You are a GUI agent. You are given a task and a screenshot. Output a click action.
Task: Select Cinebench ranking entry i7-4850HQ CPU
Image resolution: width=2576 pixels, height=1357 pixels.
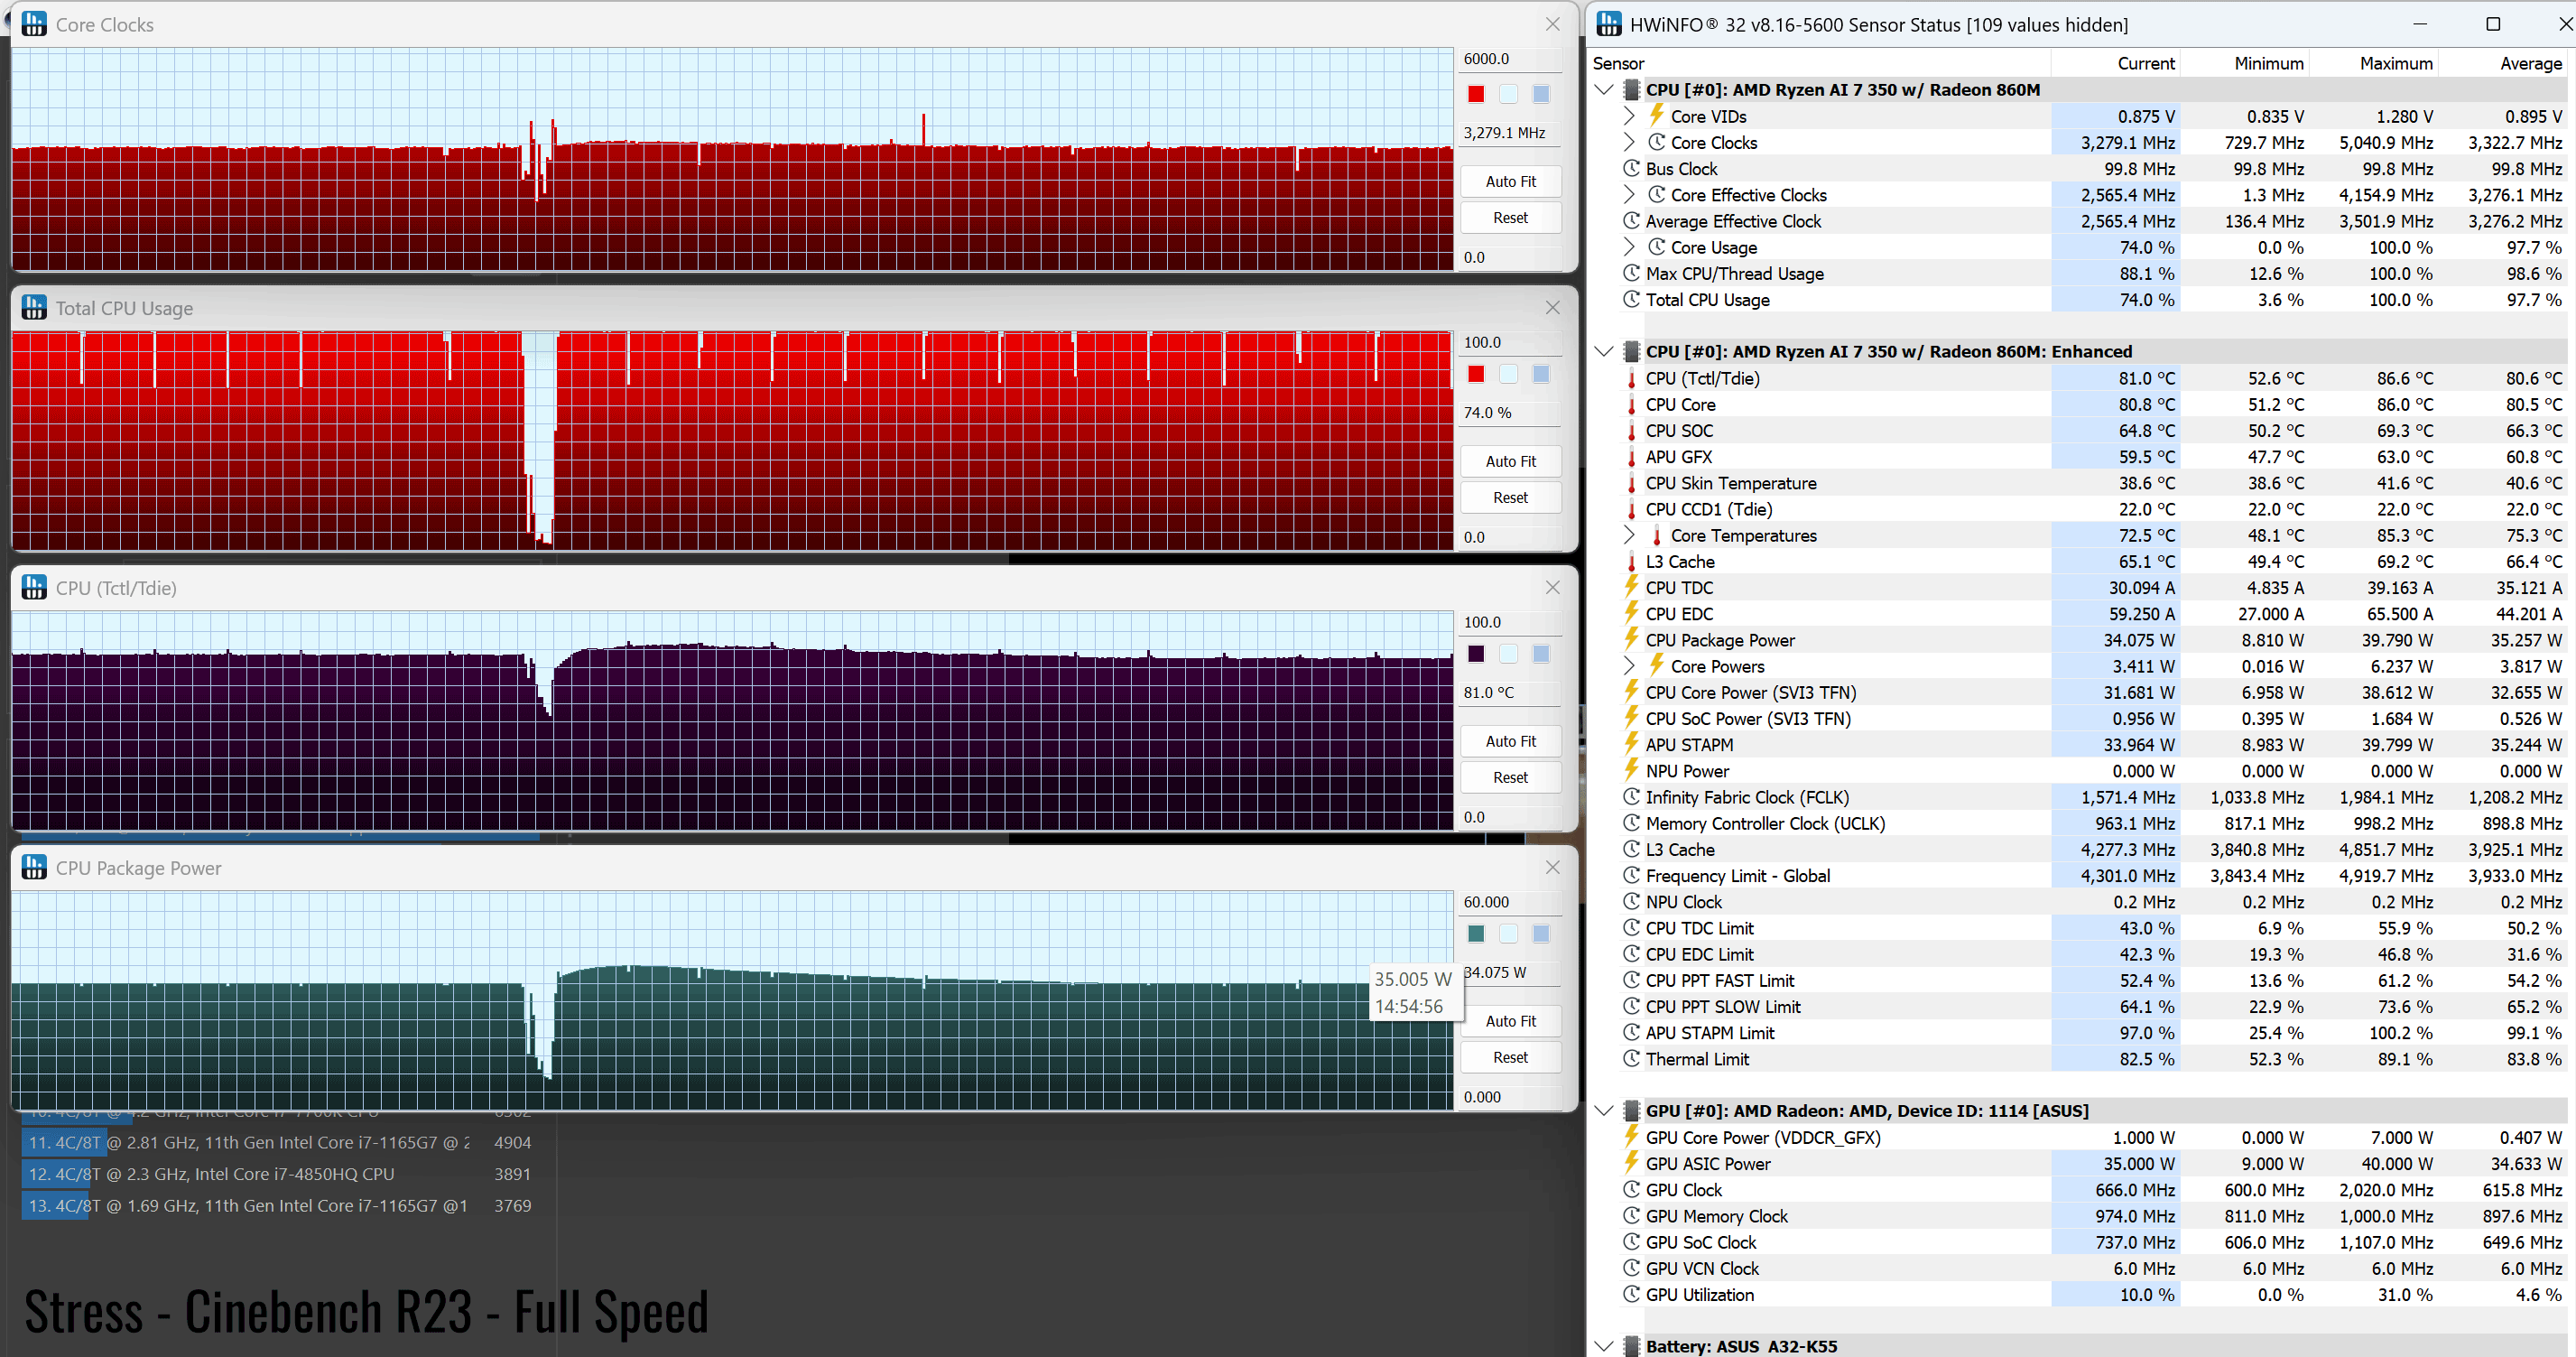[x=279, y=1174]
